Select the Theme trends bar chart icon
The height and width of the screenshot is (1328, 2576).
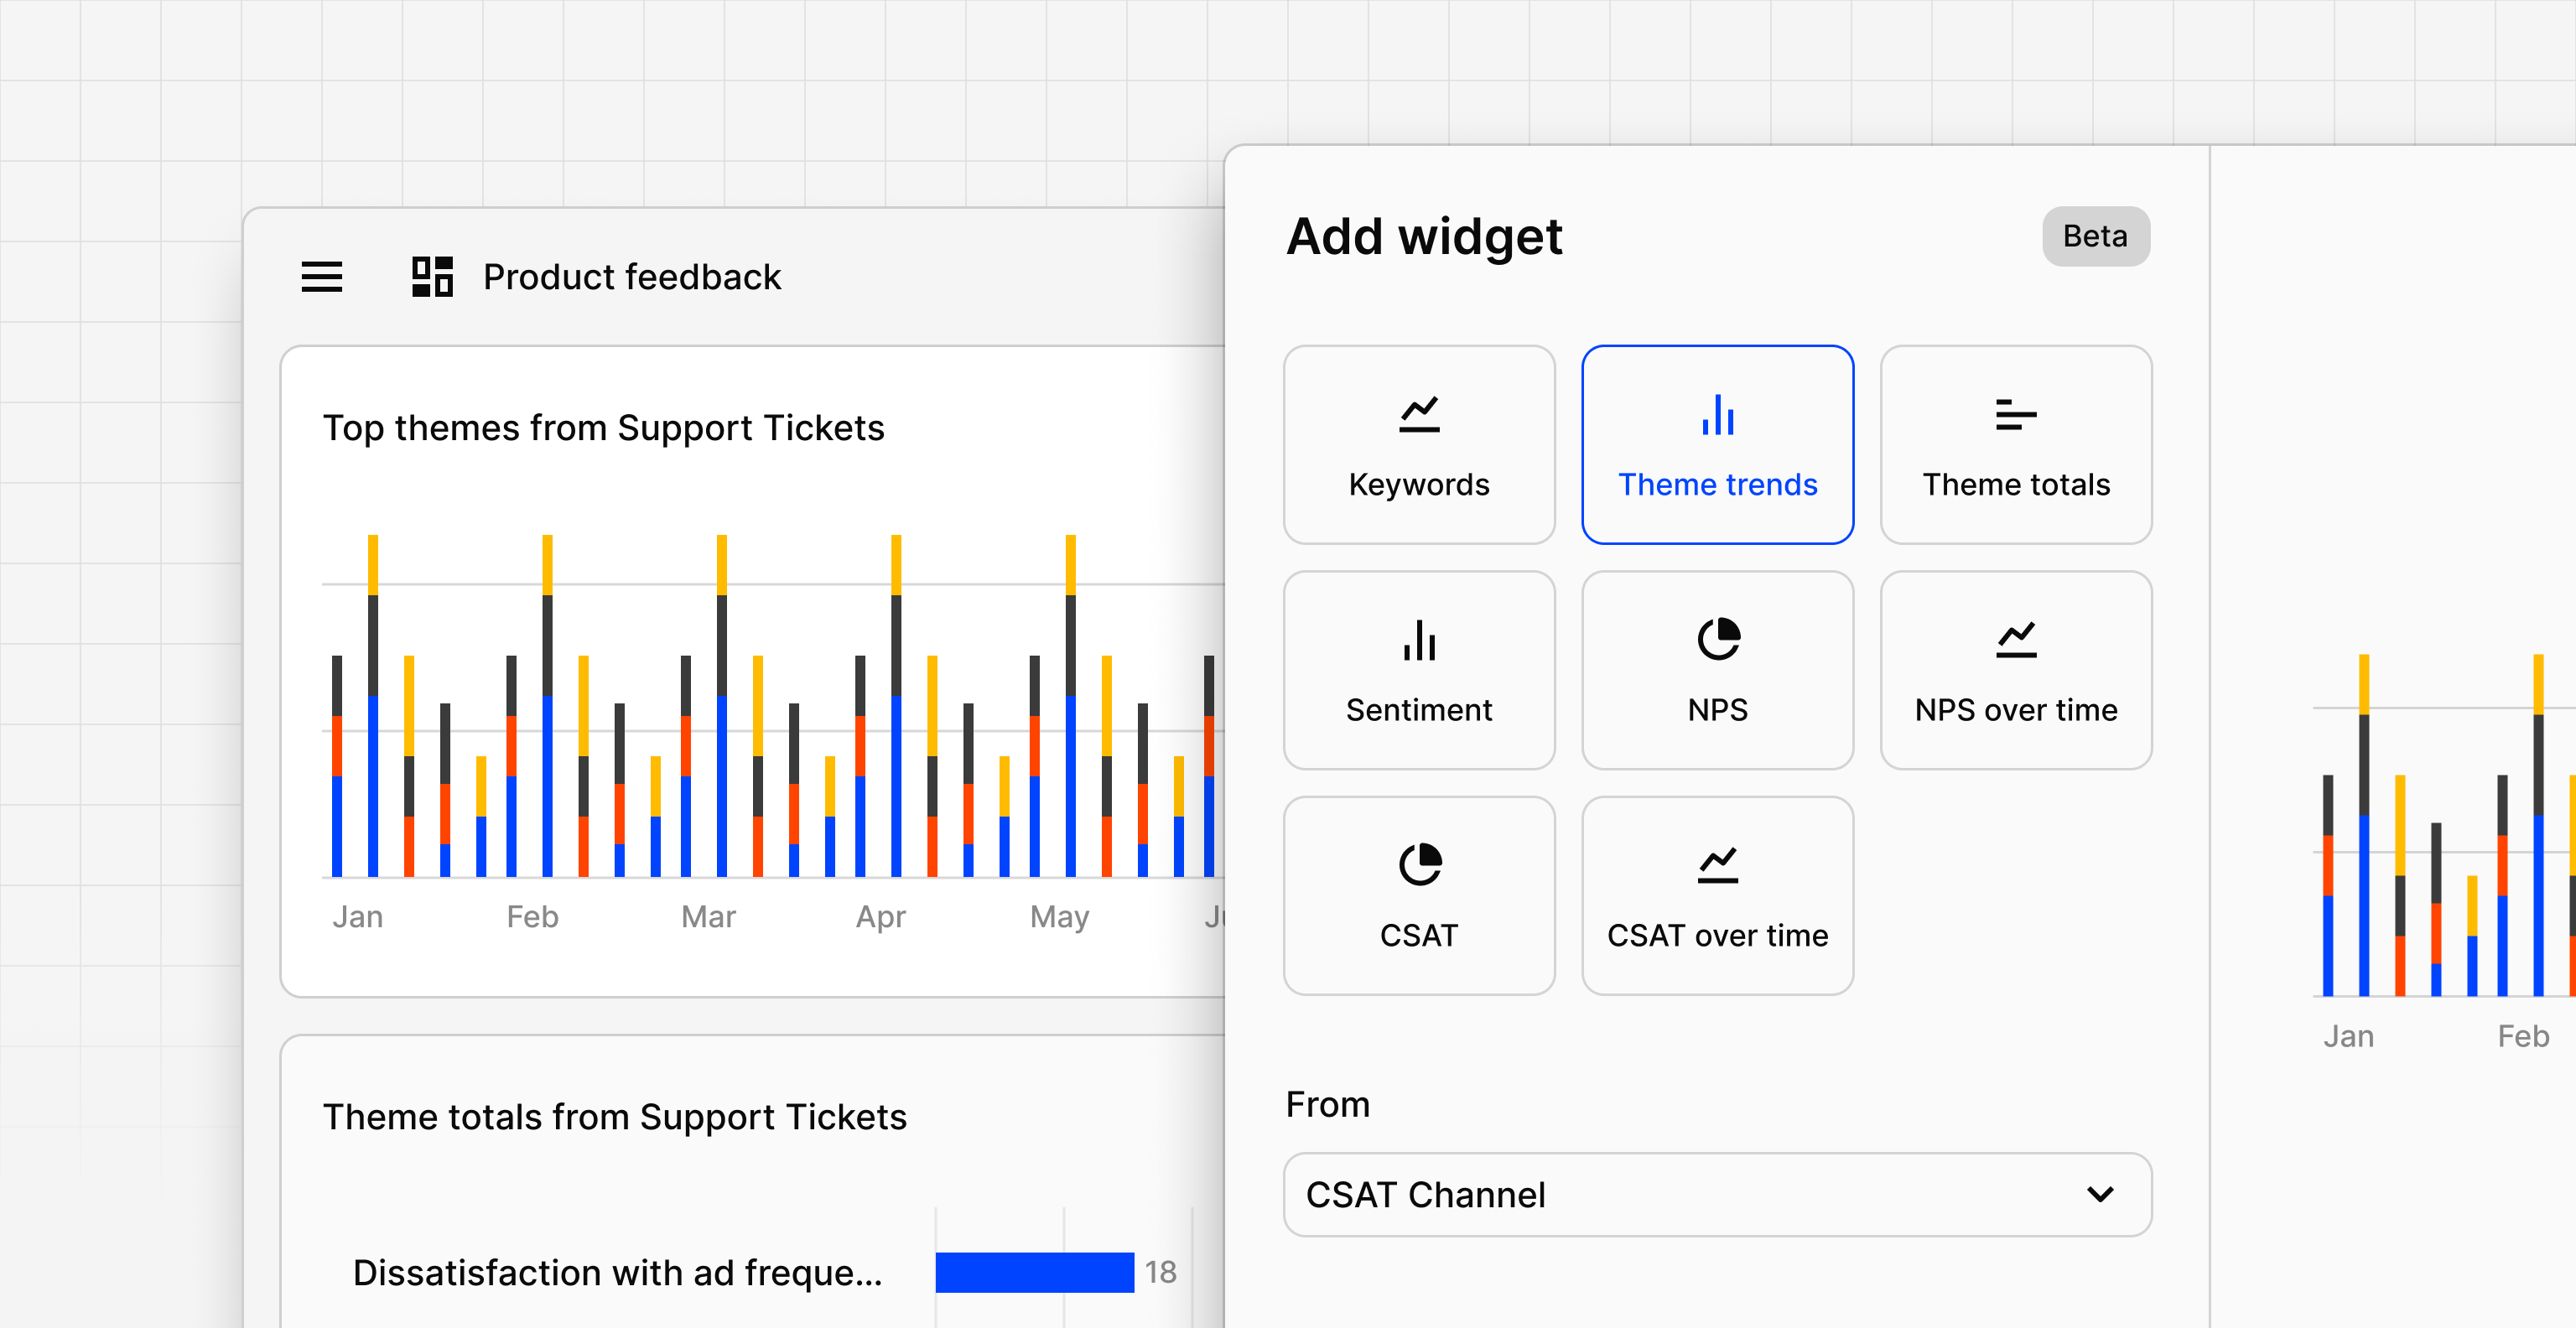(x=1717, y=415)
